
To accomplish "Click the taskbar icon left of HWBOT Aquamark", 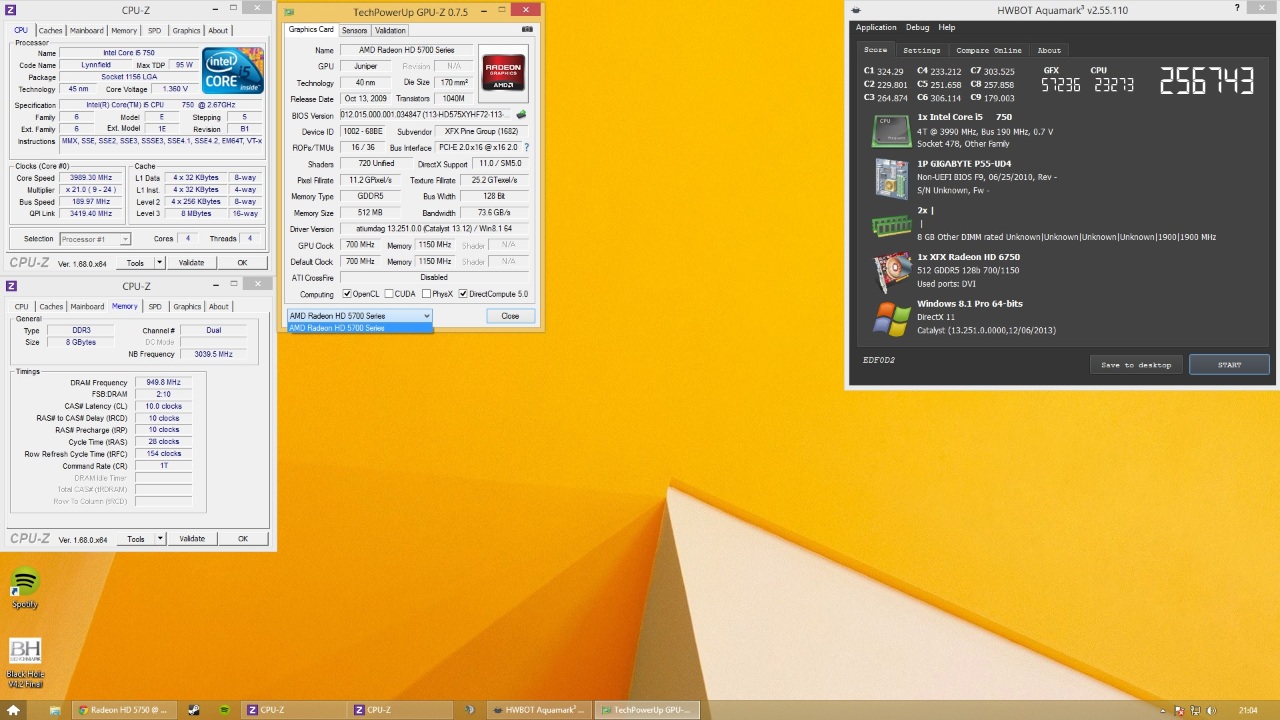I will [469, 710].
